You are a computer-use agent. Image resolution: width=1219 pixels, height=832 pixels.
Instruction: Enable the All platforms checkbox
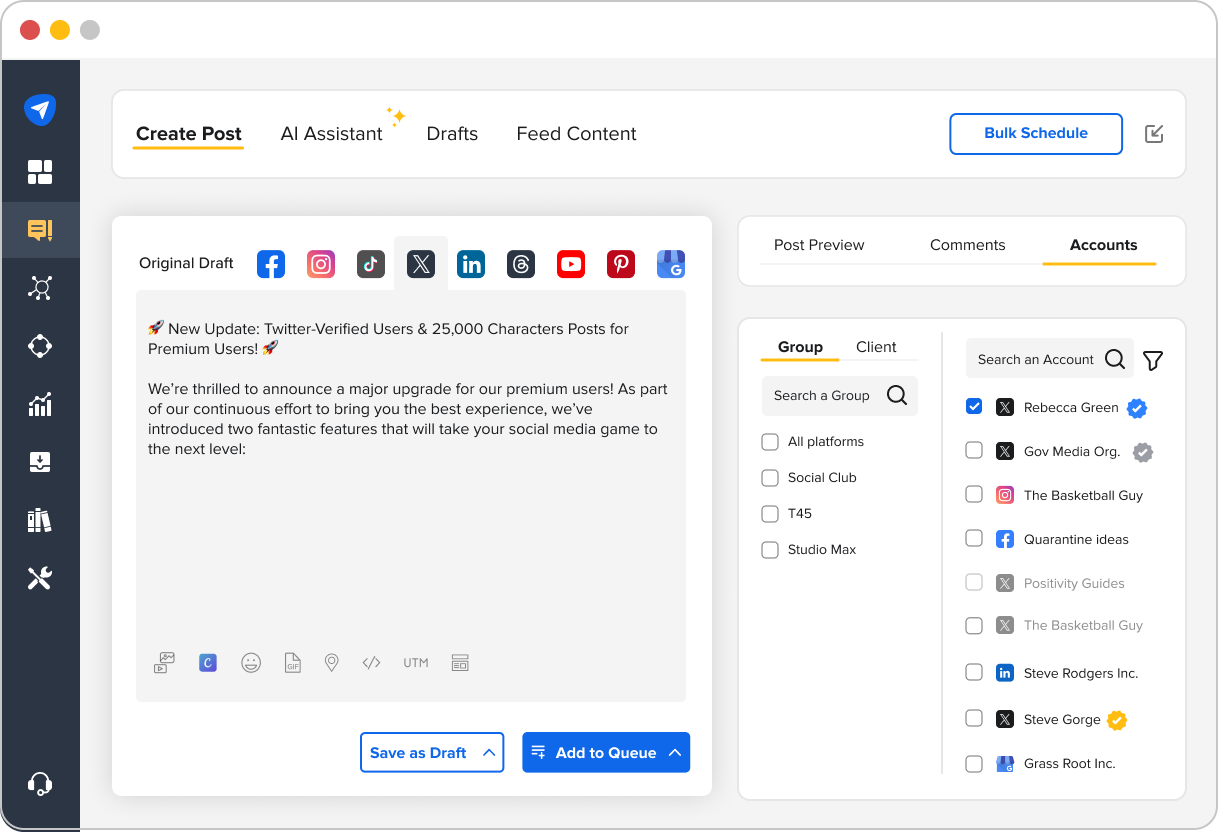[x=770, y=441]
